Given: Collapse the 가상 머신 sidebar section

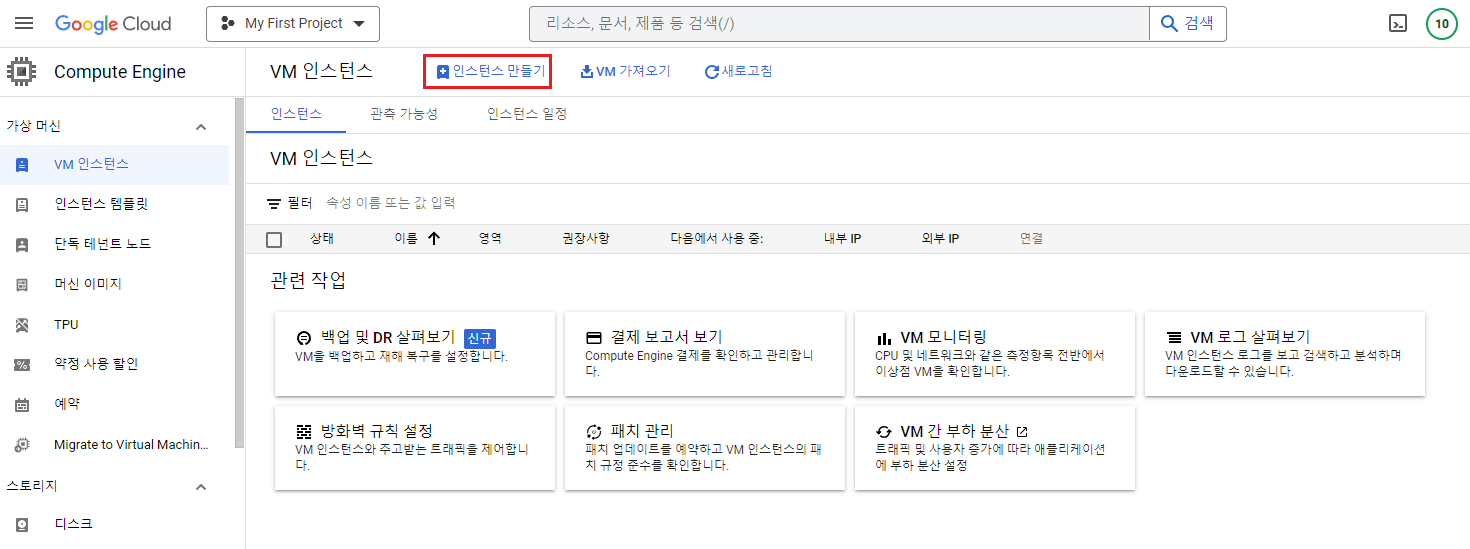Looking at the screenshot, I should [201, 127].
